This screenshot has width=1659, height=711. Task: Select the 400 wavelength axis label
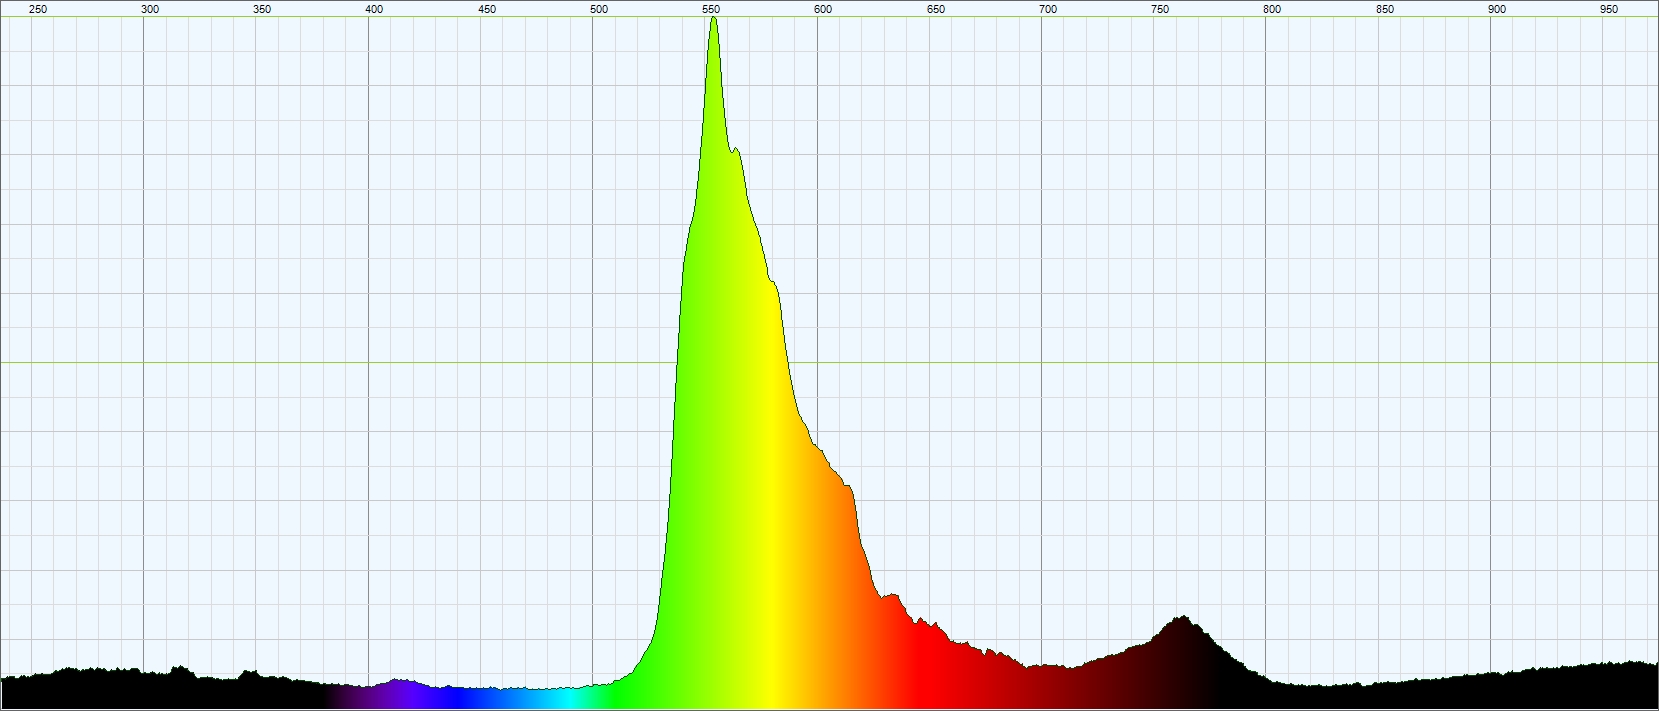(374, 9)
